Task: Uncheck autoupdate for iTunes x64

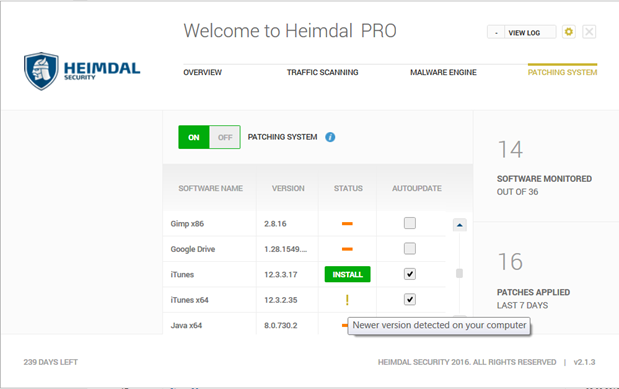Action: click(x=410, y=299)
